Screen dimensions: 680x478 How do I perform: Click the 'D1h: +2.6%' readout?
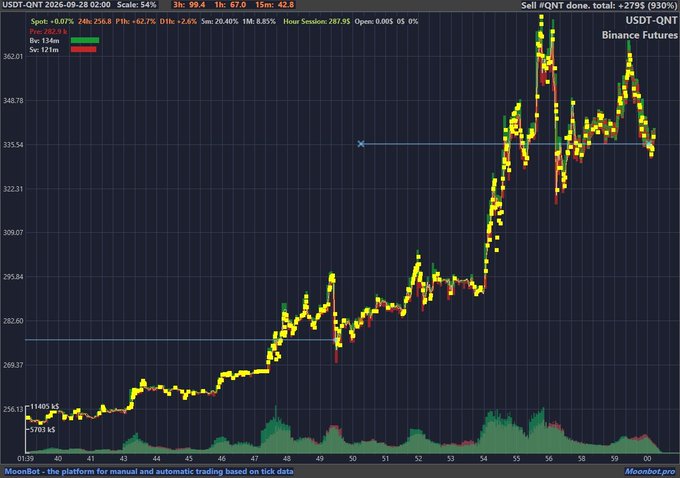tap(178, 21)
